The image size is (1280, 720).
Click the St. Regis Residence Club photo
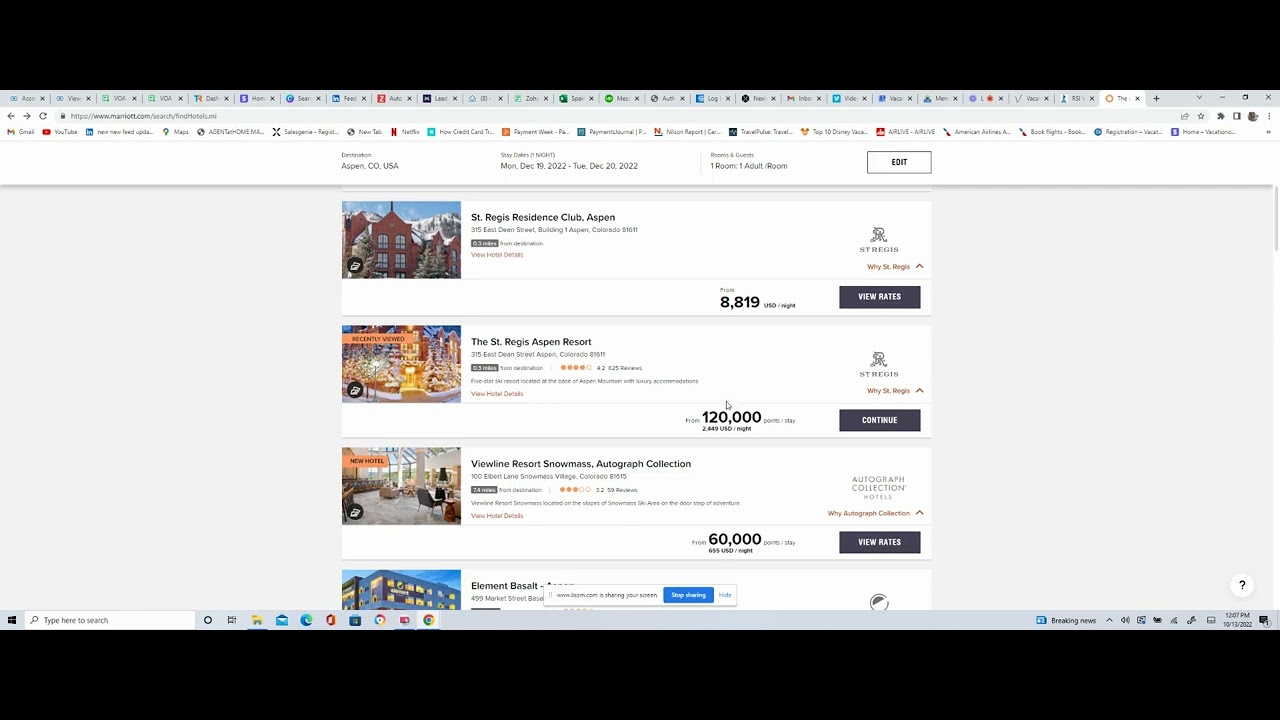pyautogui.click(x=401, y=240)
